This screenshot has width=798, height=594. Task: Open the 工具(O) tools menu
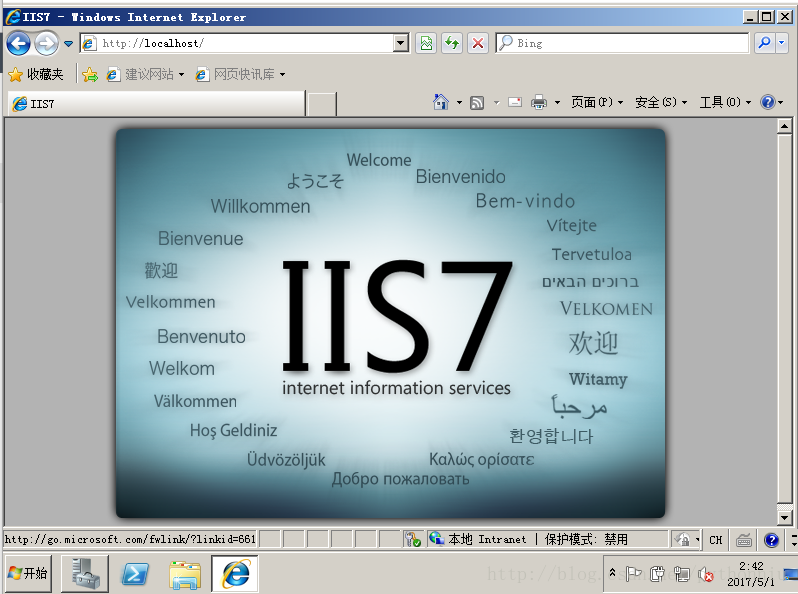[x=725, y=102]
